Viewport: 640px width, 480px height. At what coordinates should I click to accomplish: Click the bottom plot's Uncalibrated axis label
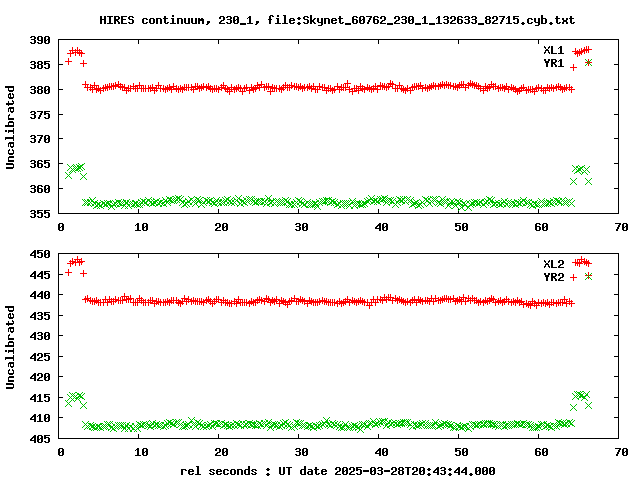click(10, 347)
